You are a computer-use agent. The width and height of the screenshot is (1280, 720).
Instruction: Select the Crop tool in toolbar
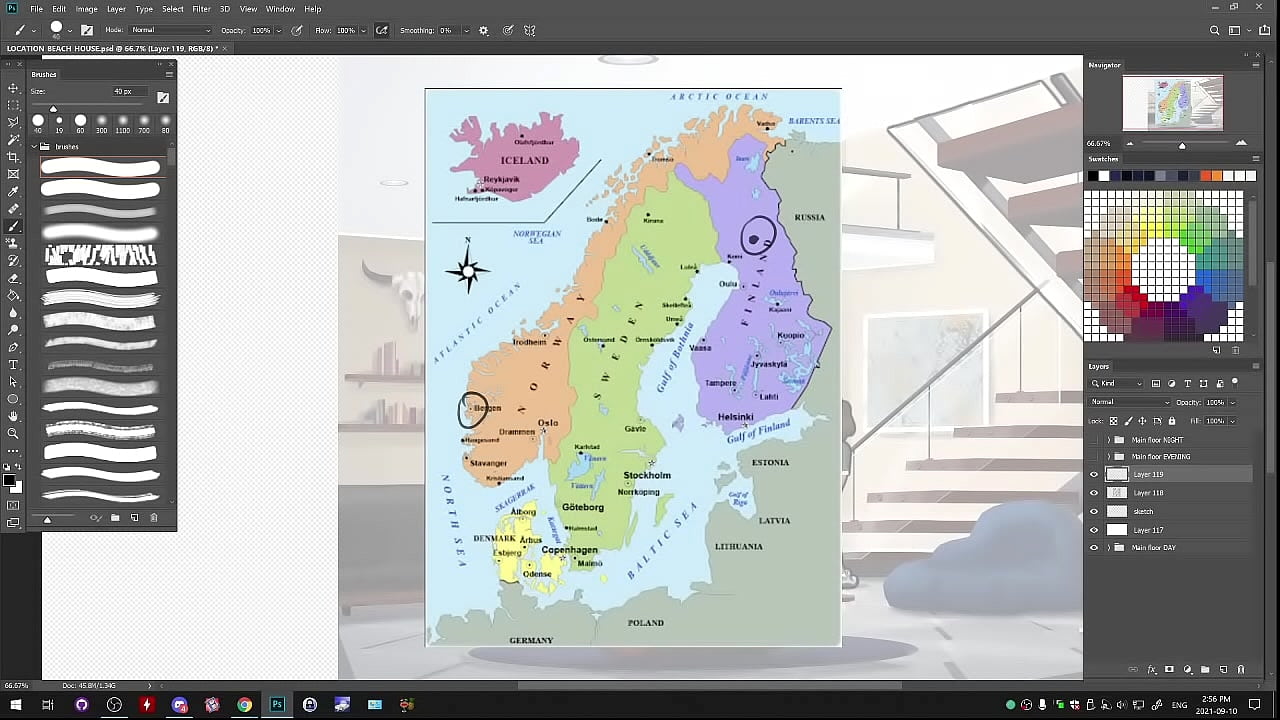pyautogui.click(x=13, y=157)
